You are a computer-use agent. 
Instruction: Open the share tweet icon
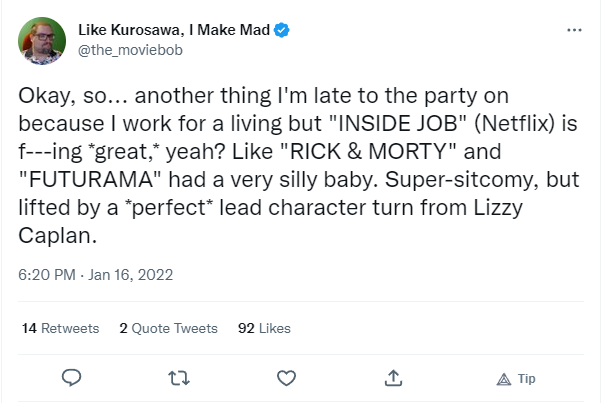394,377
